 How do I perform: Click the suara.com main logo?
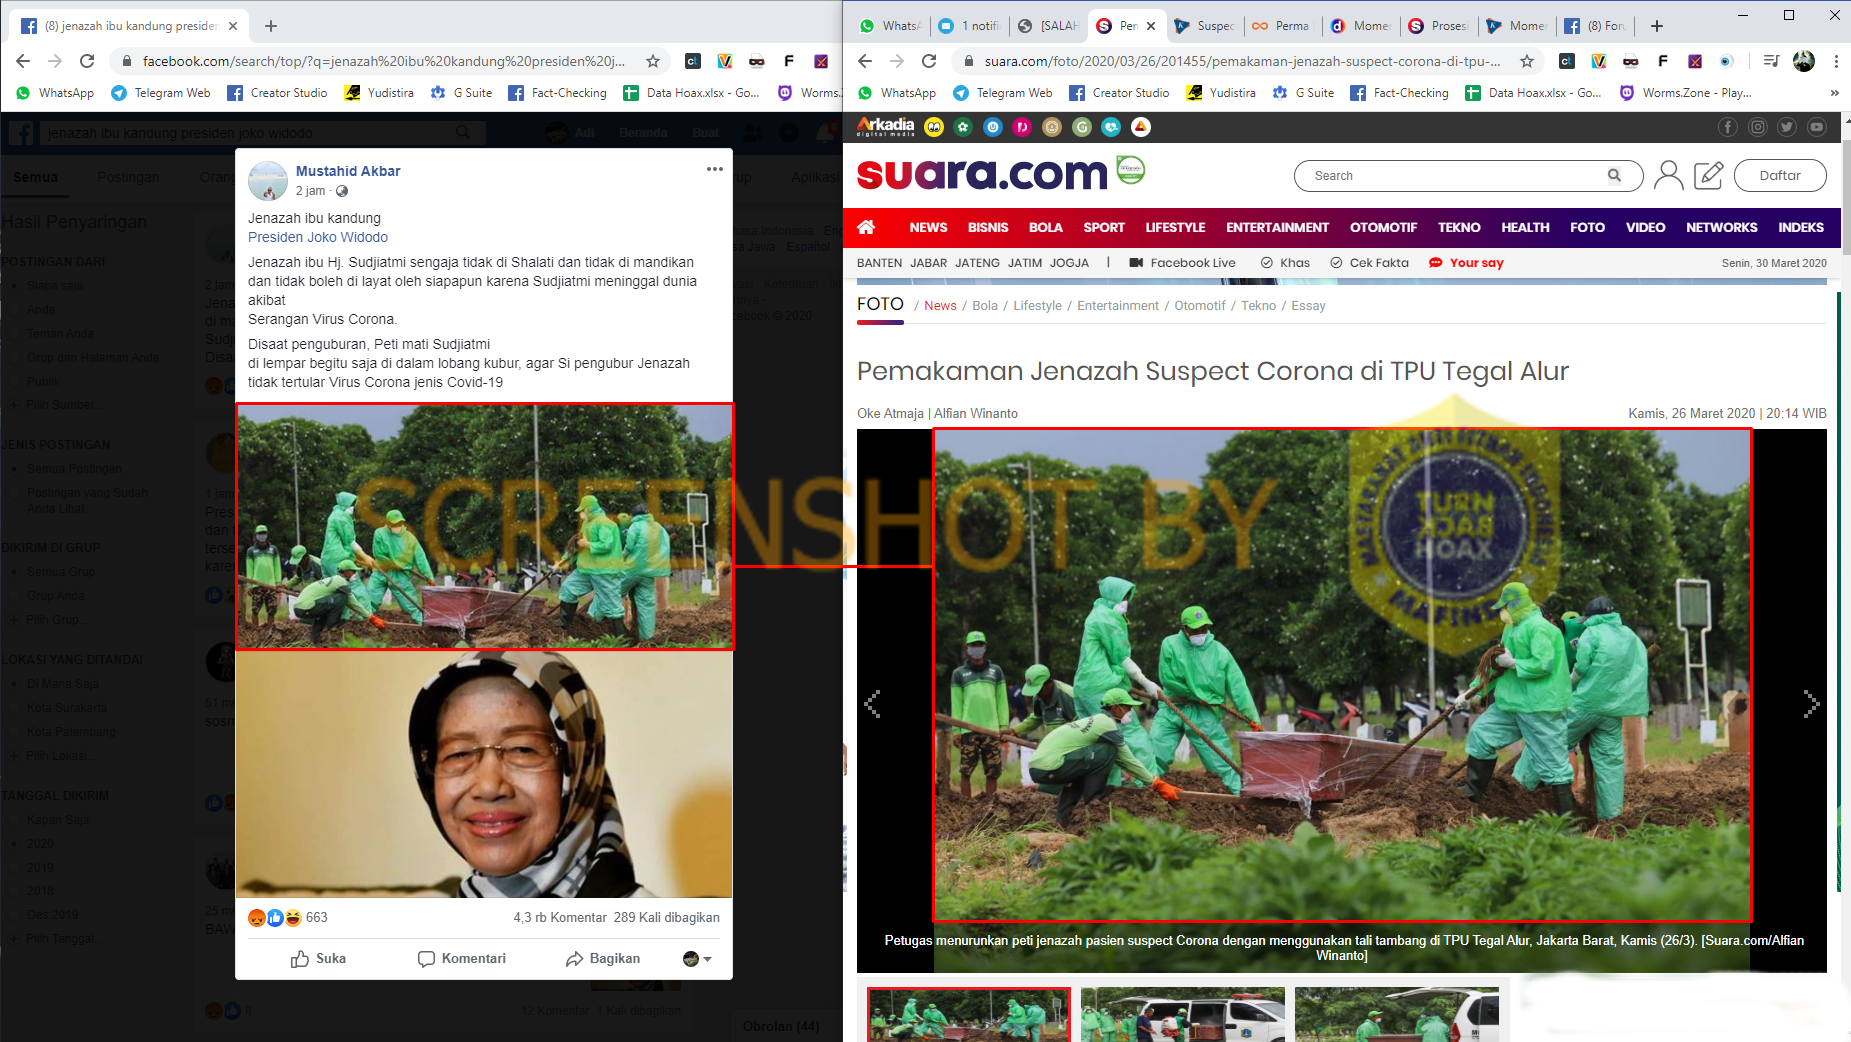[982, 174]
